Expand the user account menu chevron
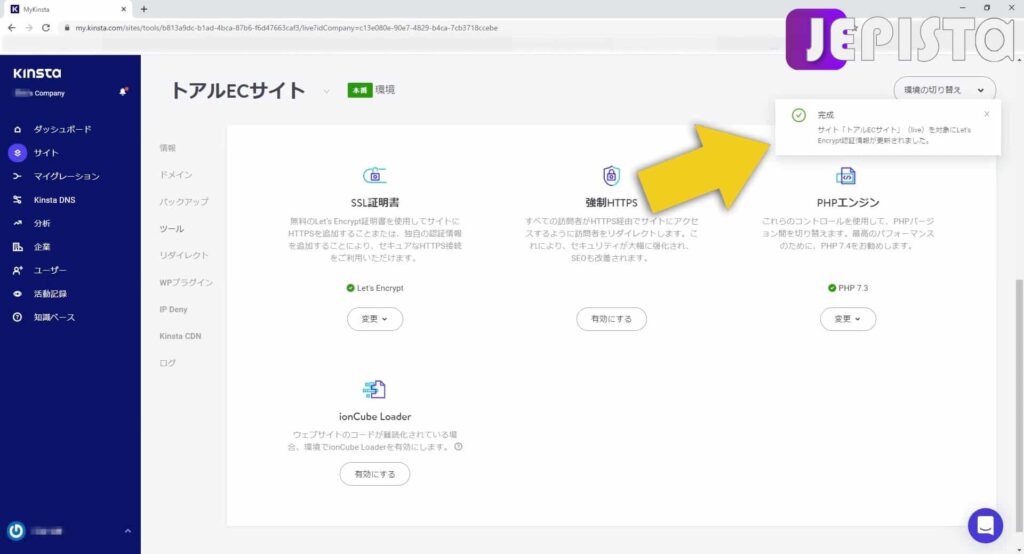 click(x=128, y=531)
